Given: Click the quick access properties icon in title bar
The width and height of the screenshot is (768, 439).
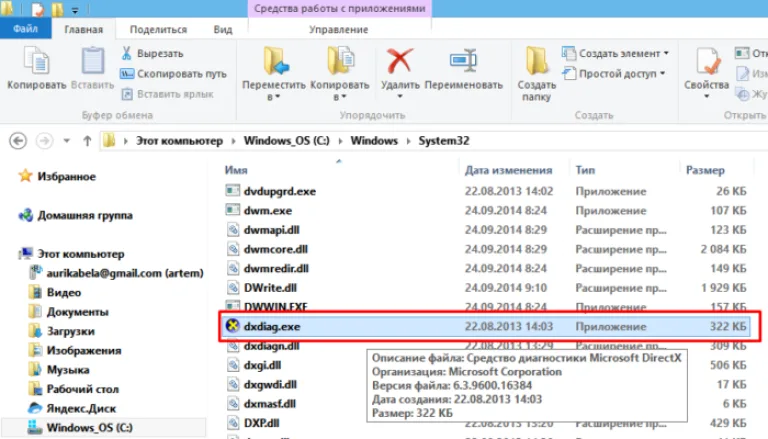Looking at the screenshot, I should (x=37, y=9).
